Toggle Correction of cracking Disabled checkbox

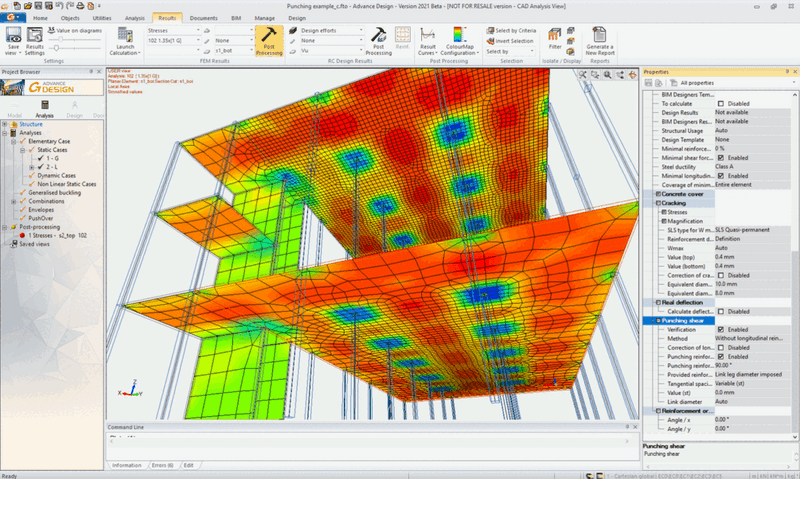click(721, 275)
